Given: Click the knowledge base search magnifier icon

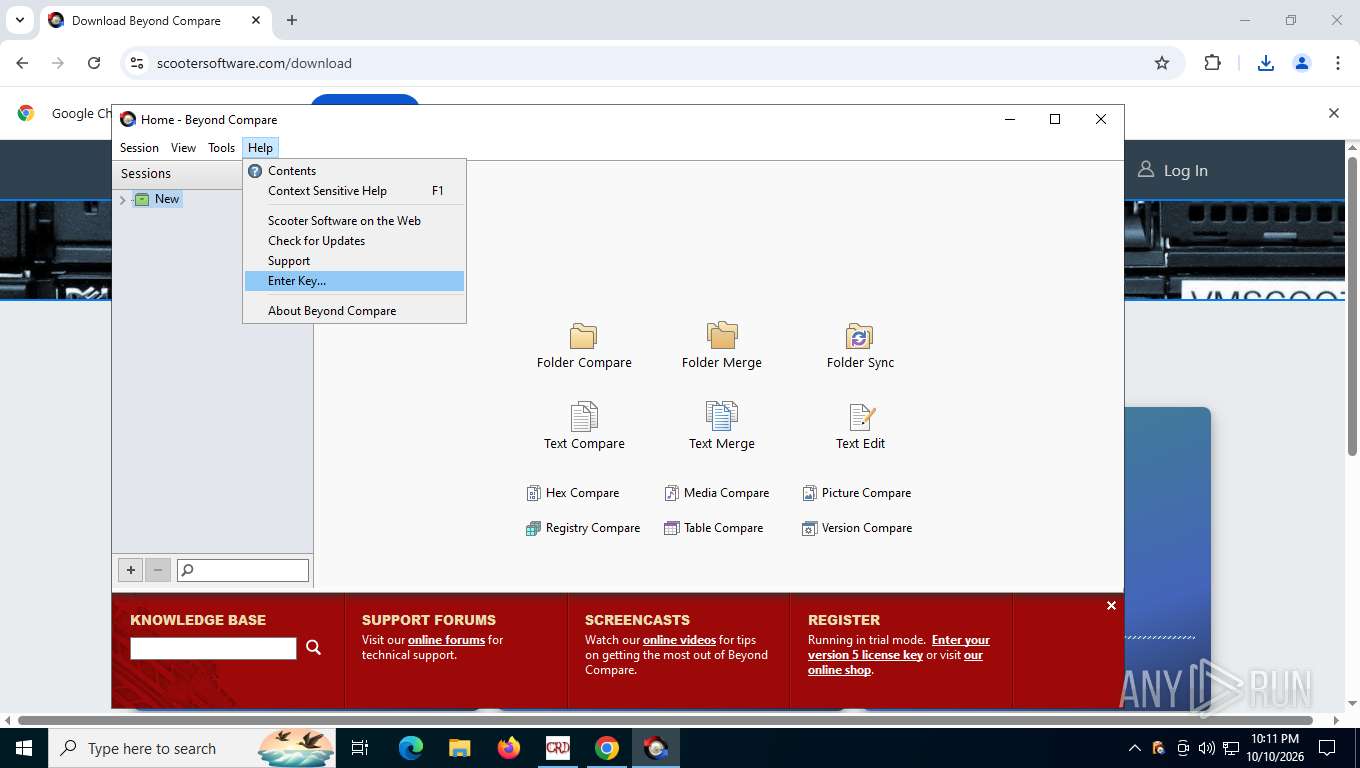Looking at the screenshot, I should tap(313, 648).
